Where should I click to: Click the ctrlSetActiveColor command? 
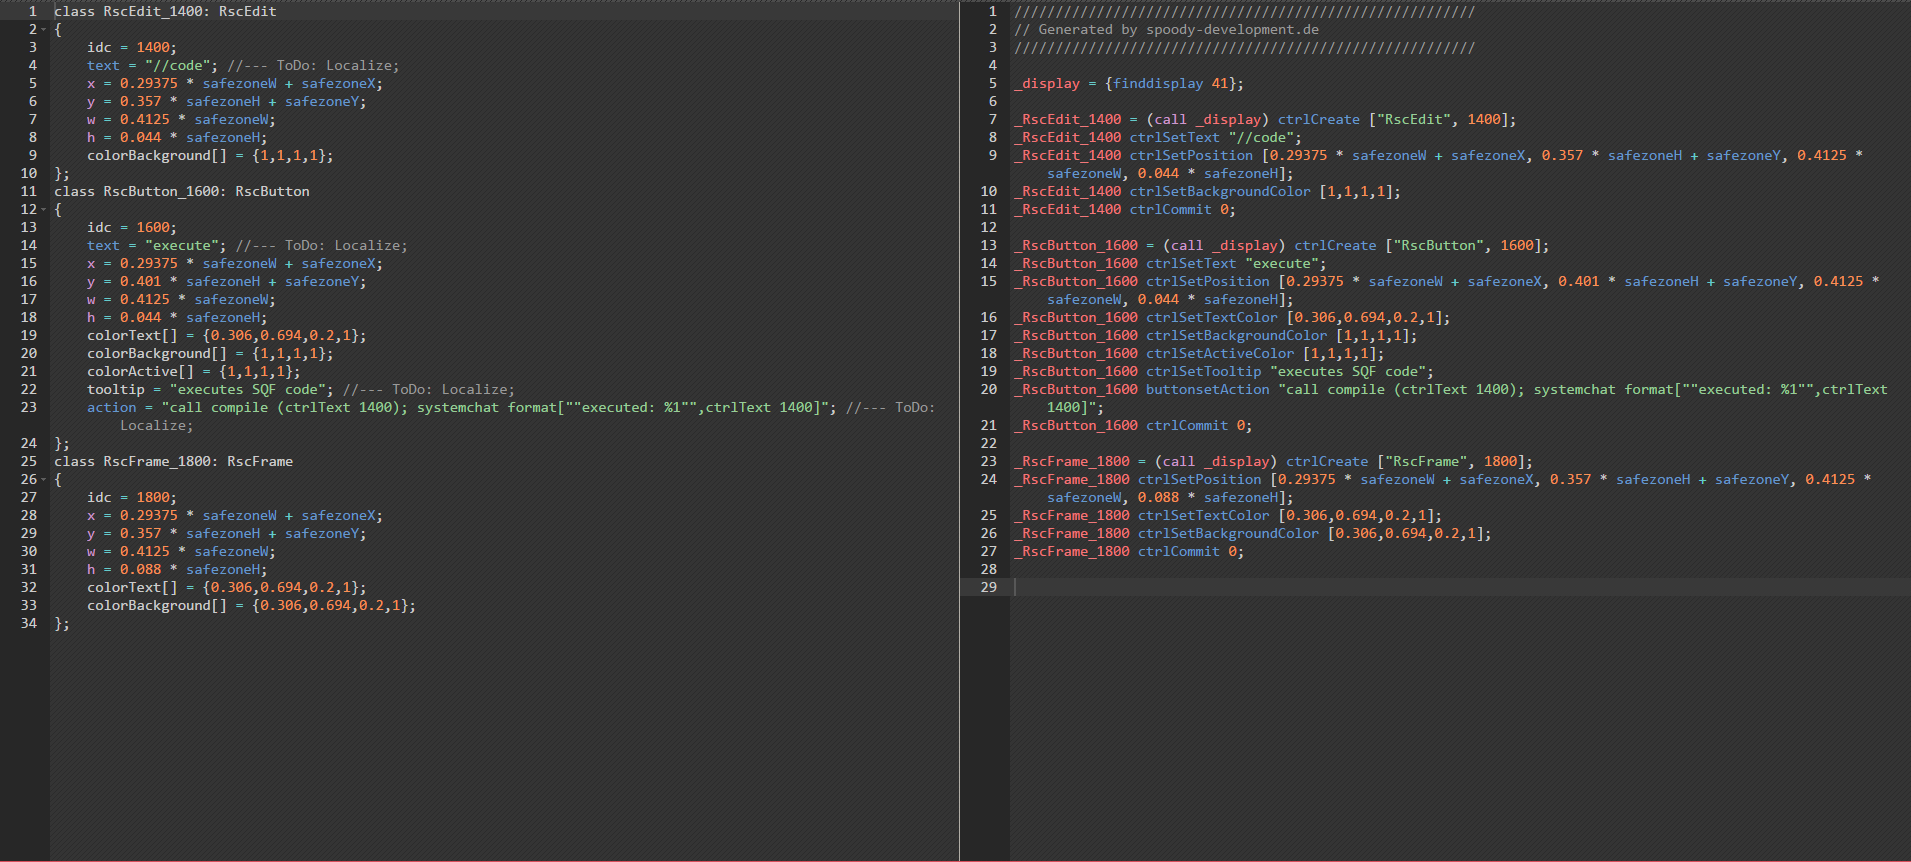[1219, 353]
